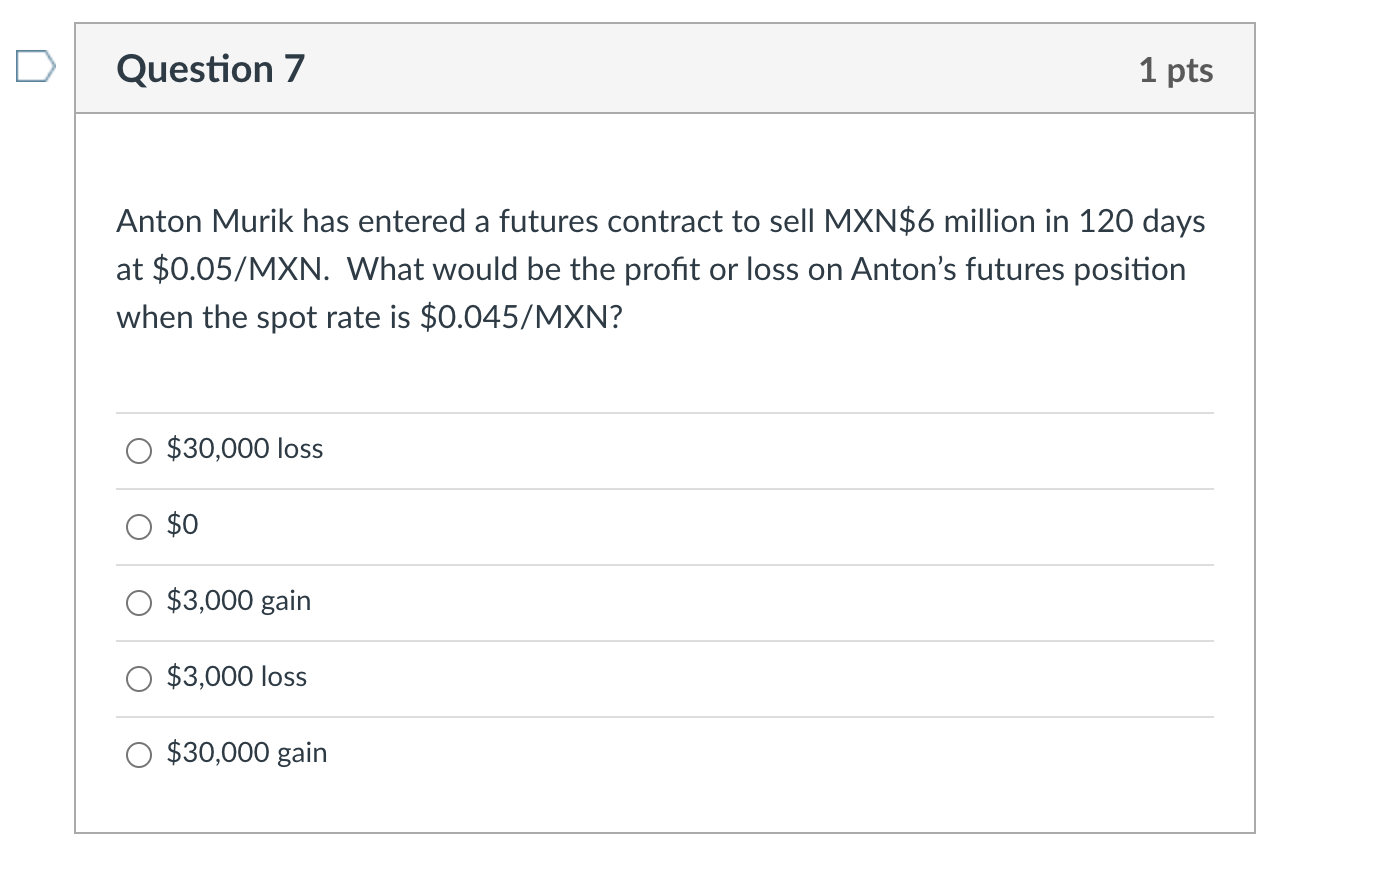
Task: Select the $30,000 loss radio button
Action: click(139, 451)
